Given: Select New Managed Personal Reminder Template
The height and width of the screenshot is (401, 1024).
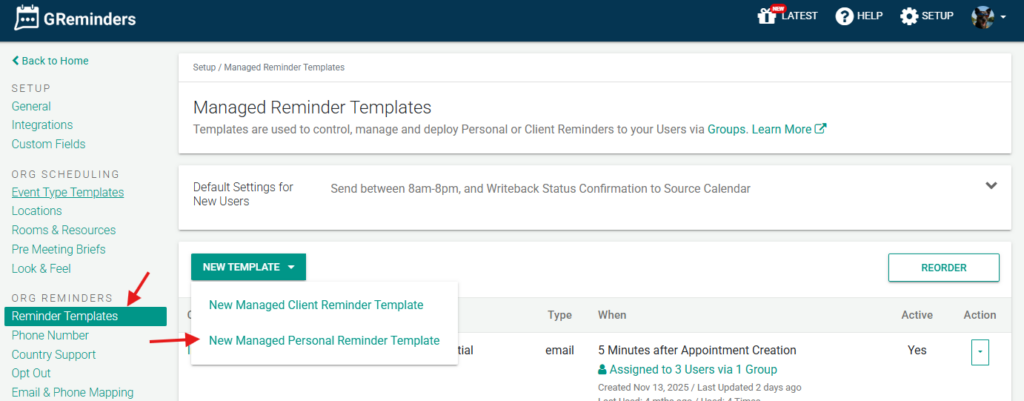Looking at the screenshot, I should pyautogui.click(x=323, y=340).
